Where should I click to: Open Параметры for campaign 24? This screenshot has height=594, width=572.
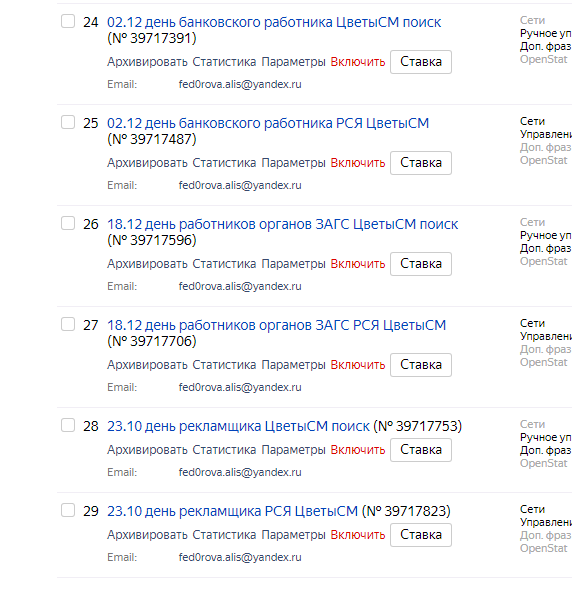point(294,62)
